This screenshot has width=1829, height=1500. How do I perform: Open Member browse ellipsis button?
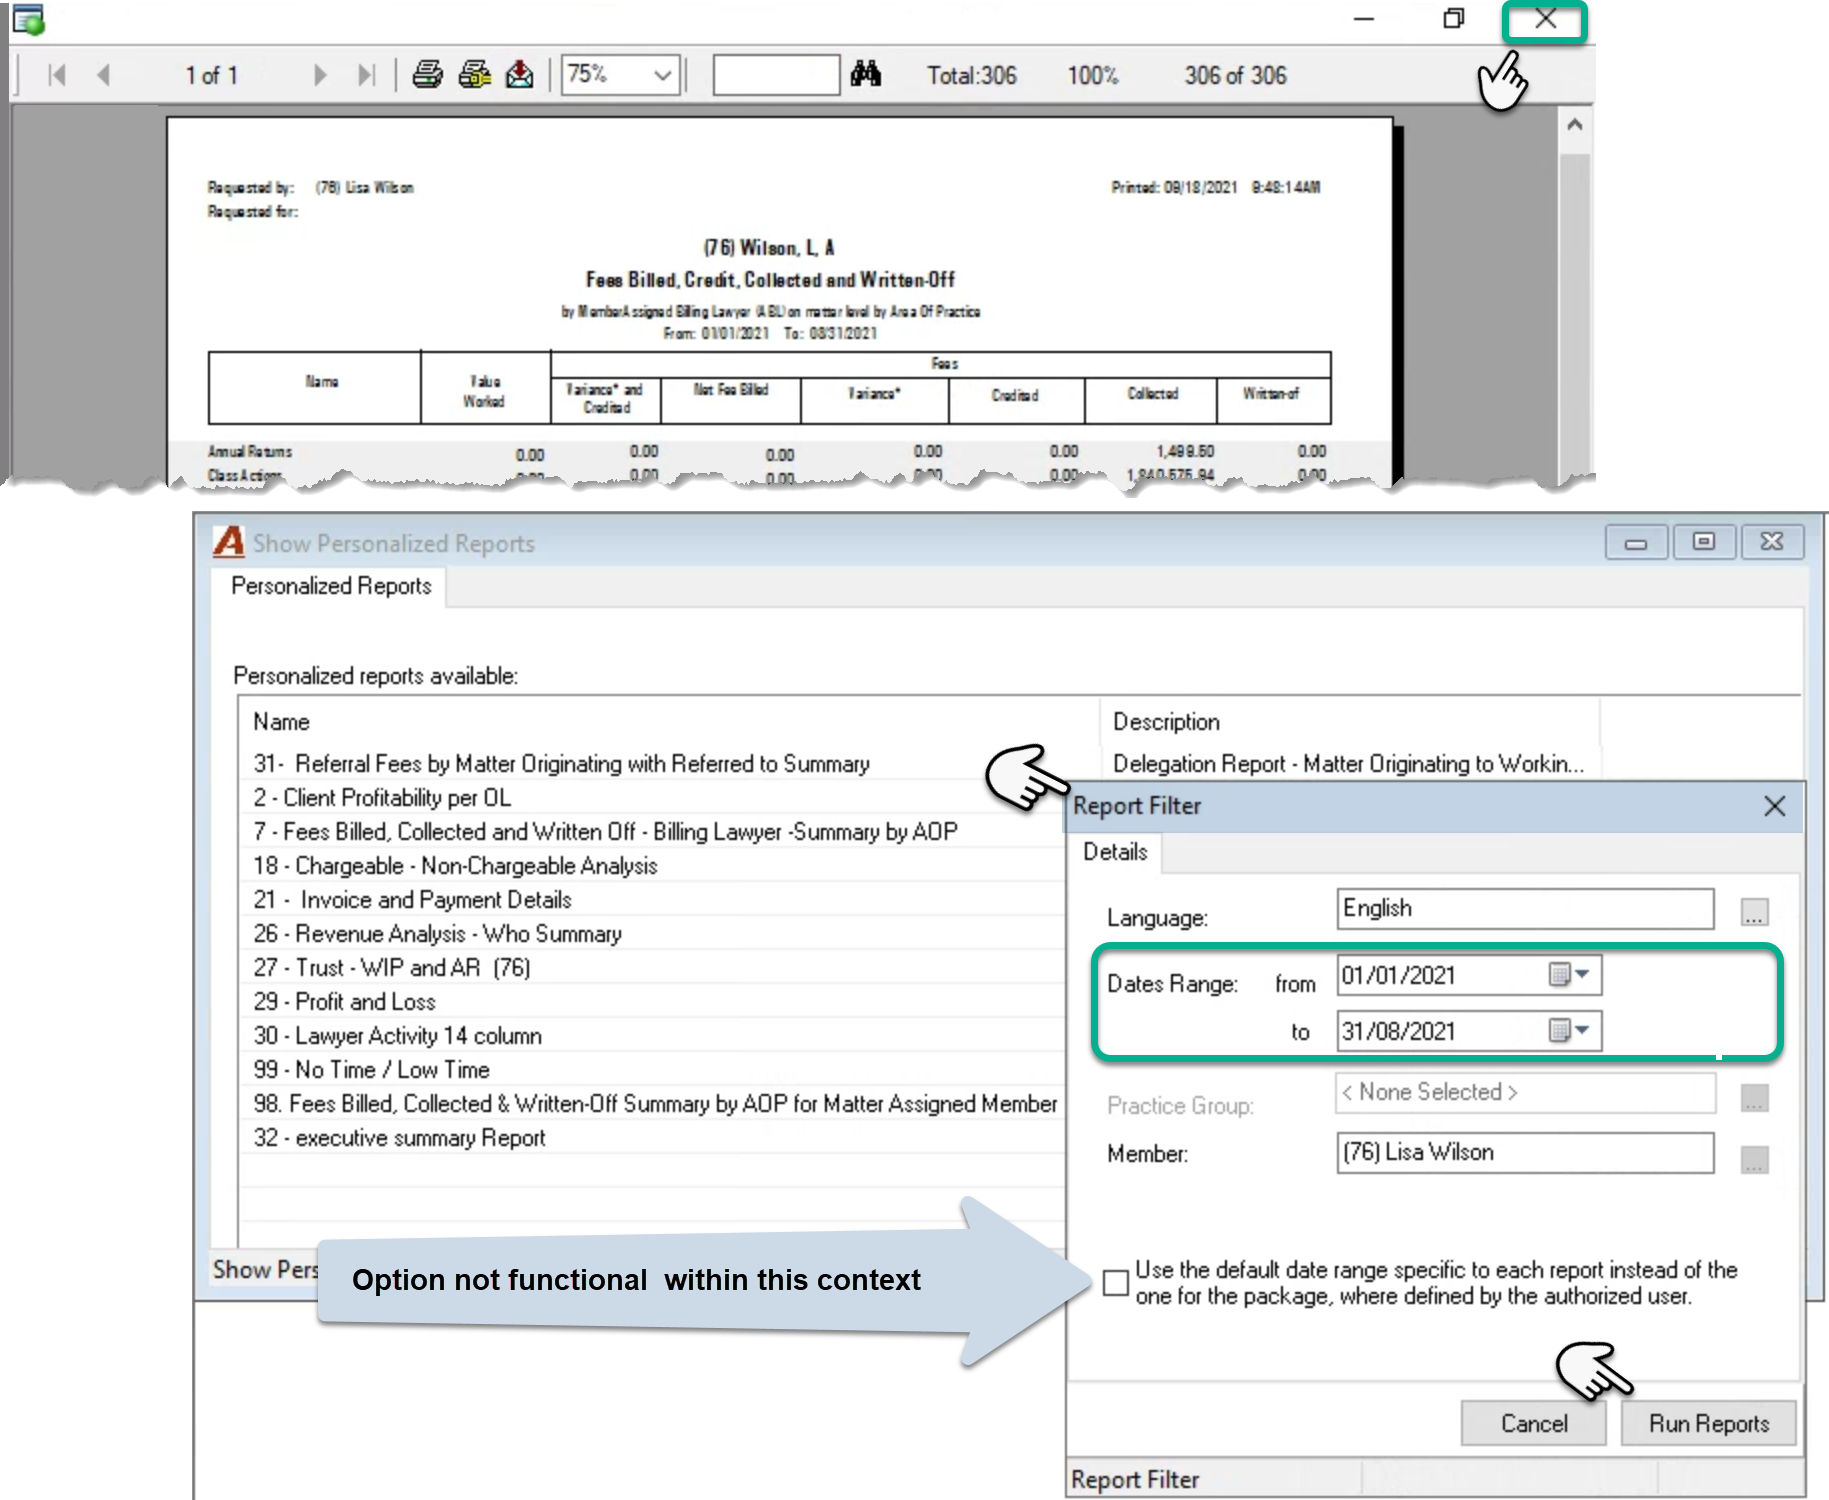(x=1754, y=1159)
